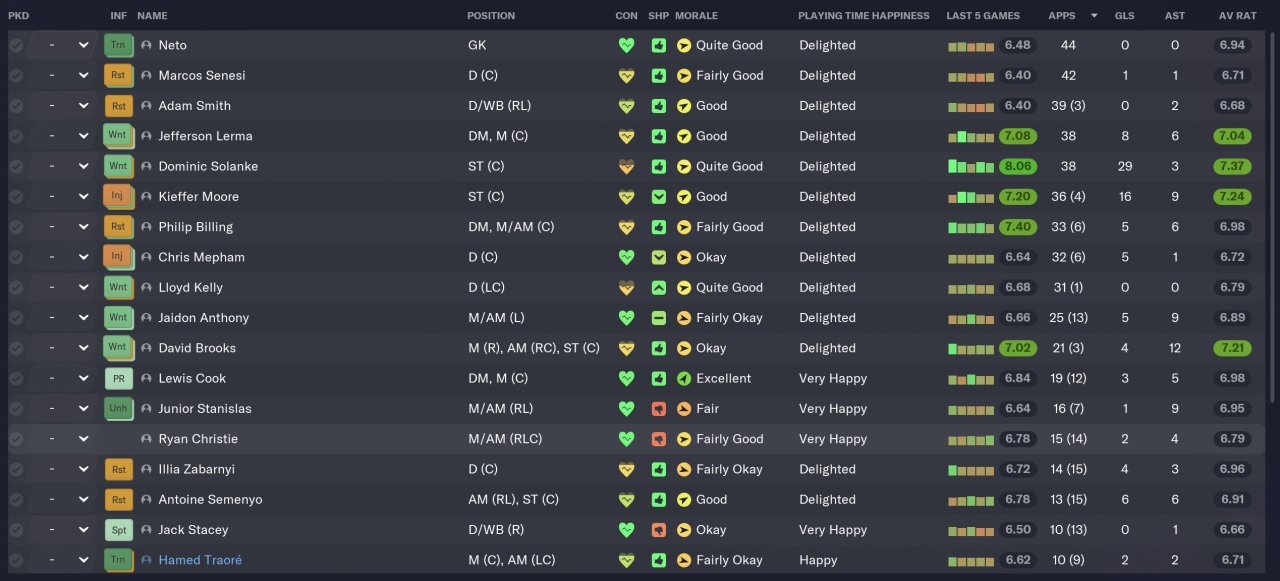Click Neto's Trn status icon
Screen dimensions: 1280x581
point(118,45)
